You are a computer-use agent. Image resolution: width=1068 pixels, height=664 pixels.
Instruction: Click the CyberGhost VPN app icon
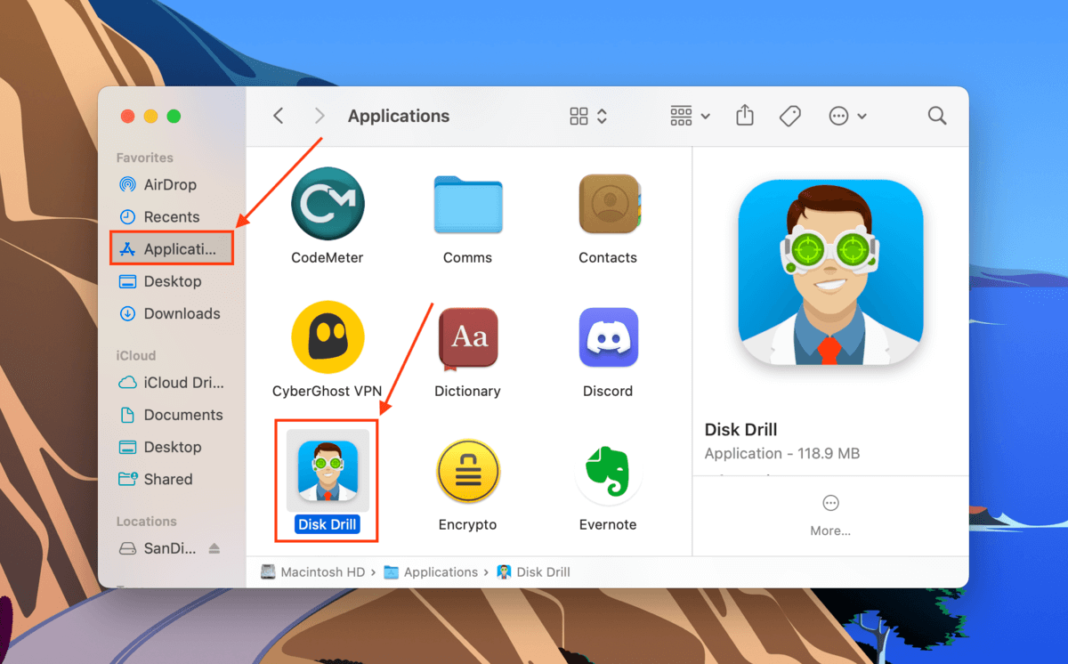[327, 339]
